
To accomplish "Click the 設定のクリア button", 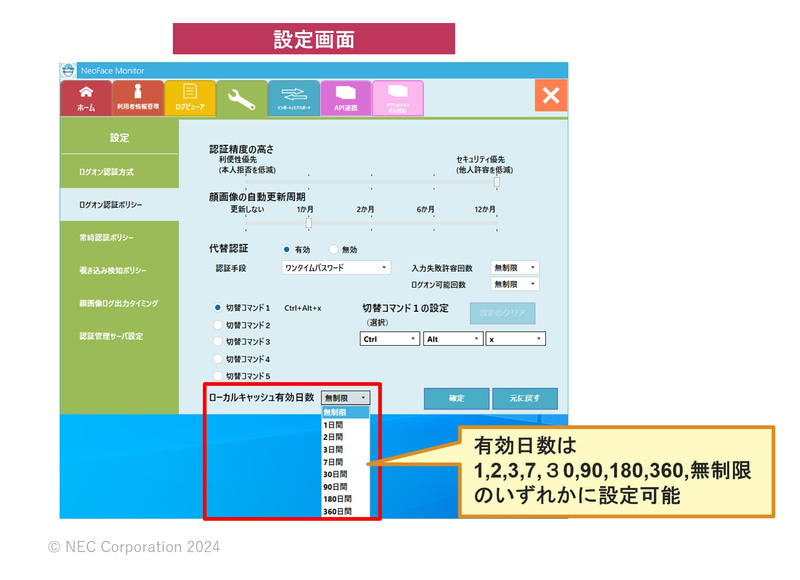I will [x=503, y=313].
